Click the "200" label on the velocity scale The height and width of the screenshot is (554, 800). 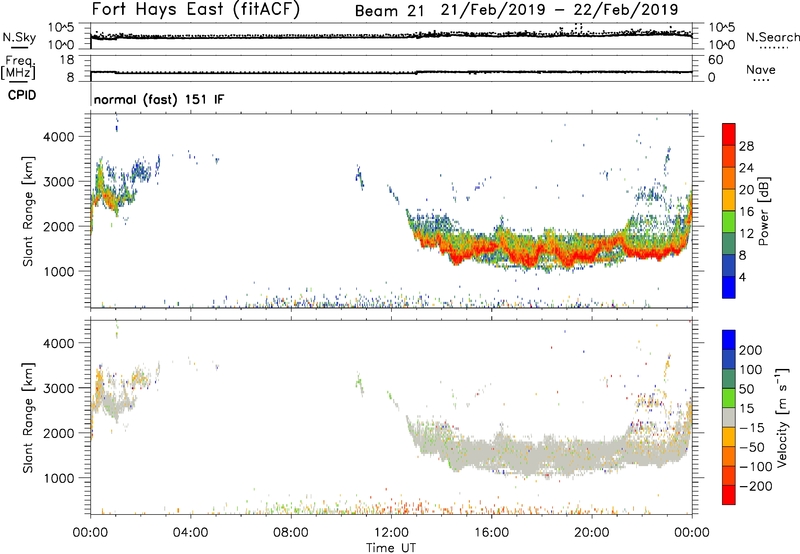point(751,350)
